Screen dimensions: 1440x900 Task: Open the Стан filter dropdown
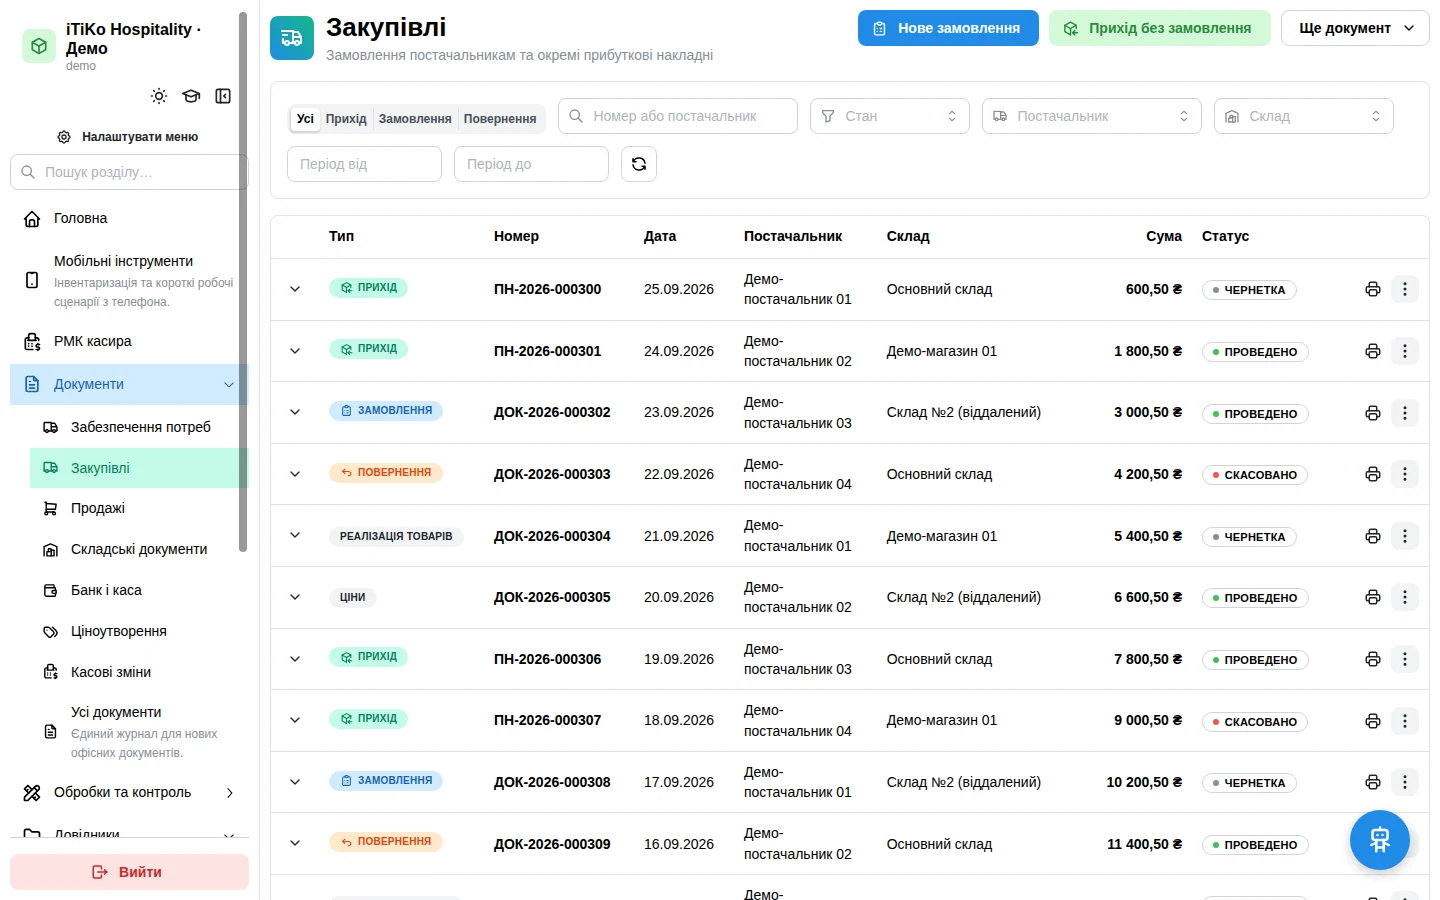[890, 116]
